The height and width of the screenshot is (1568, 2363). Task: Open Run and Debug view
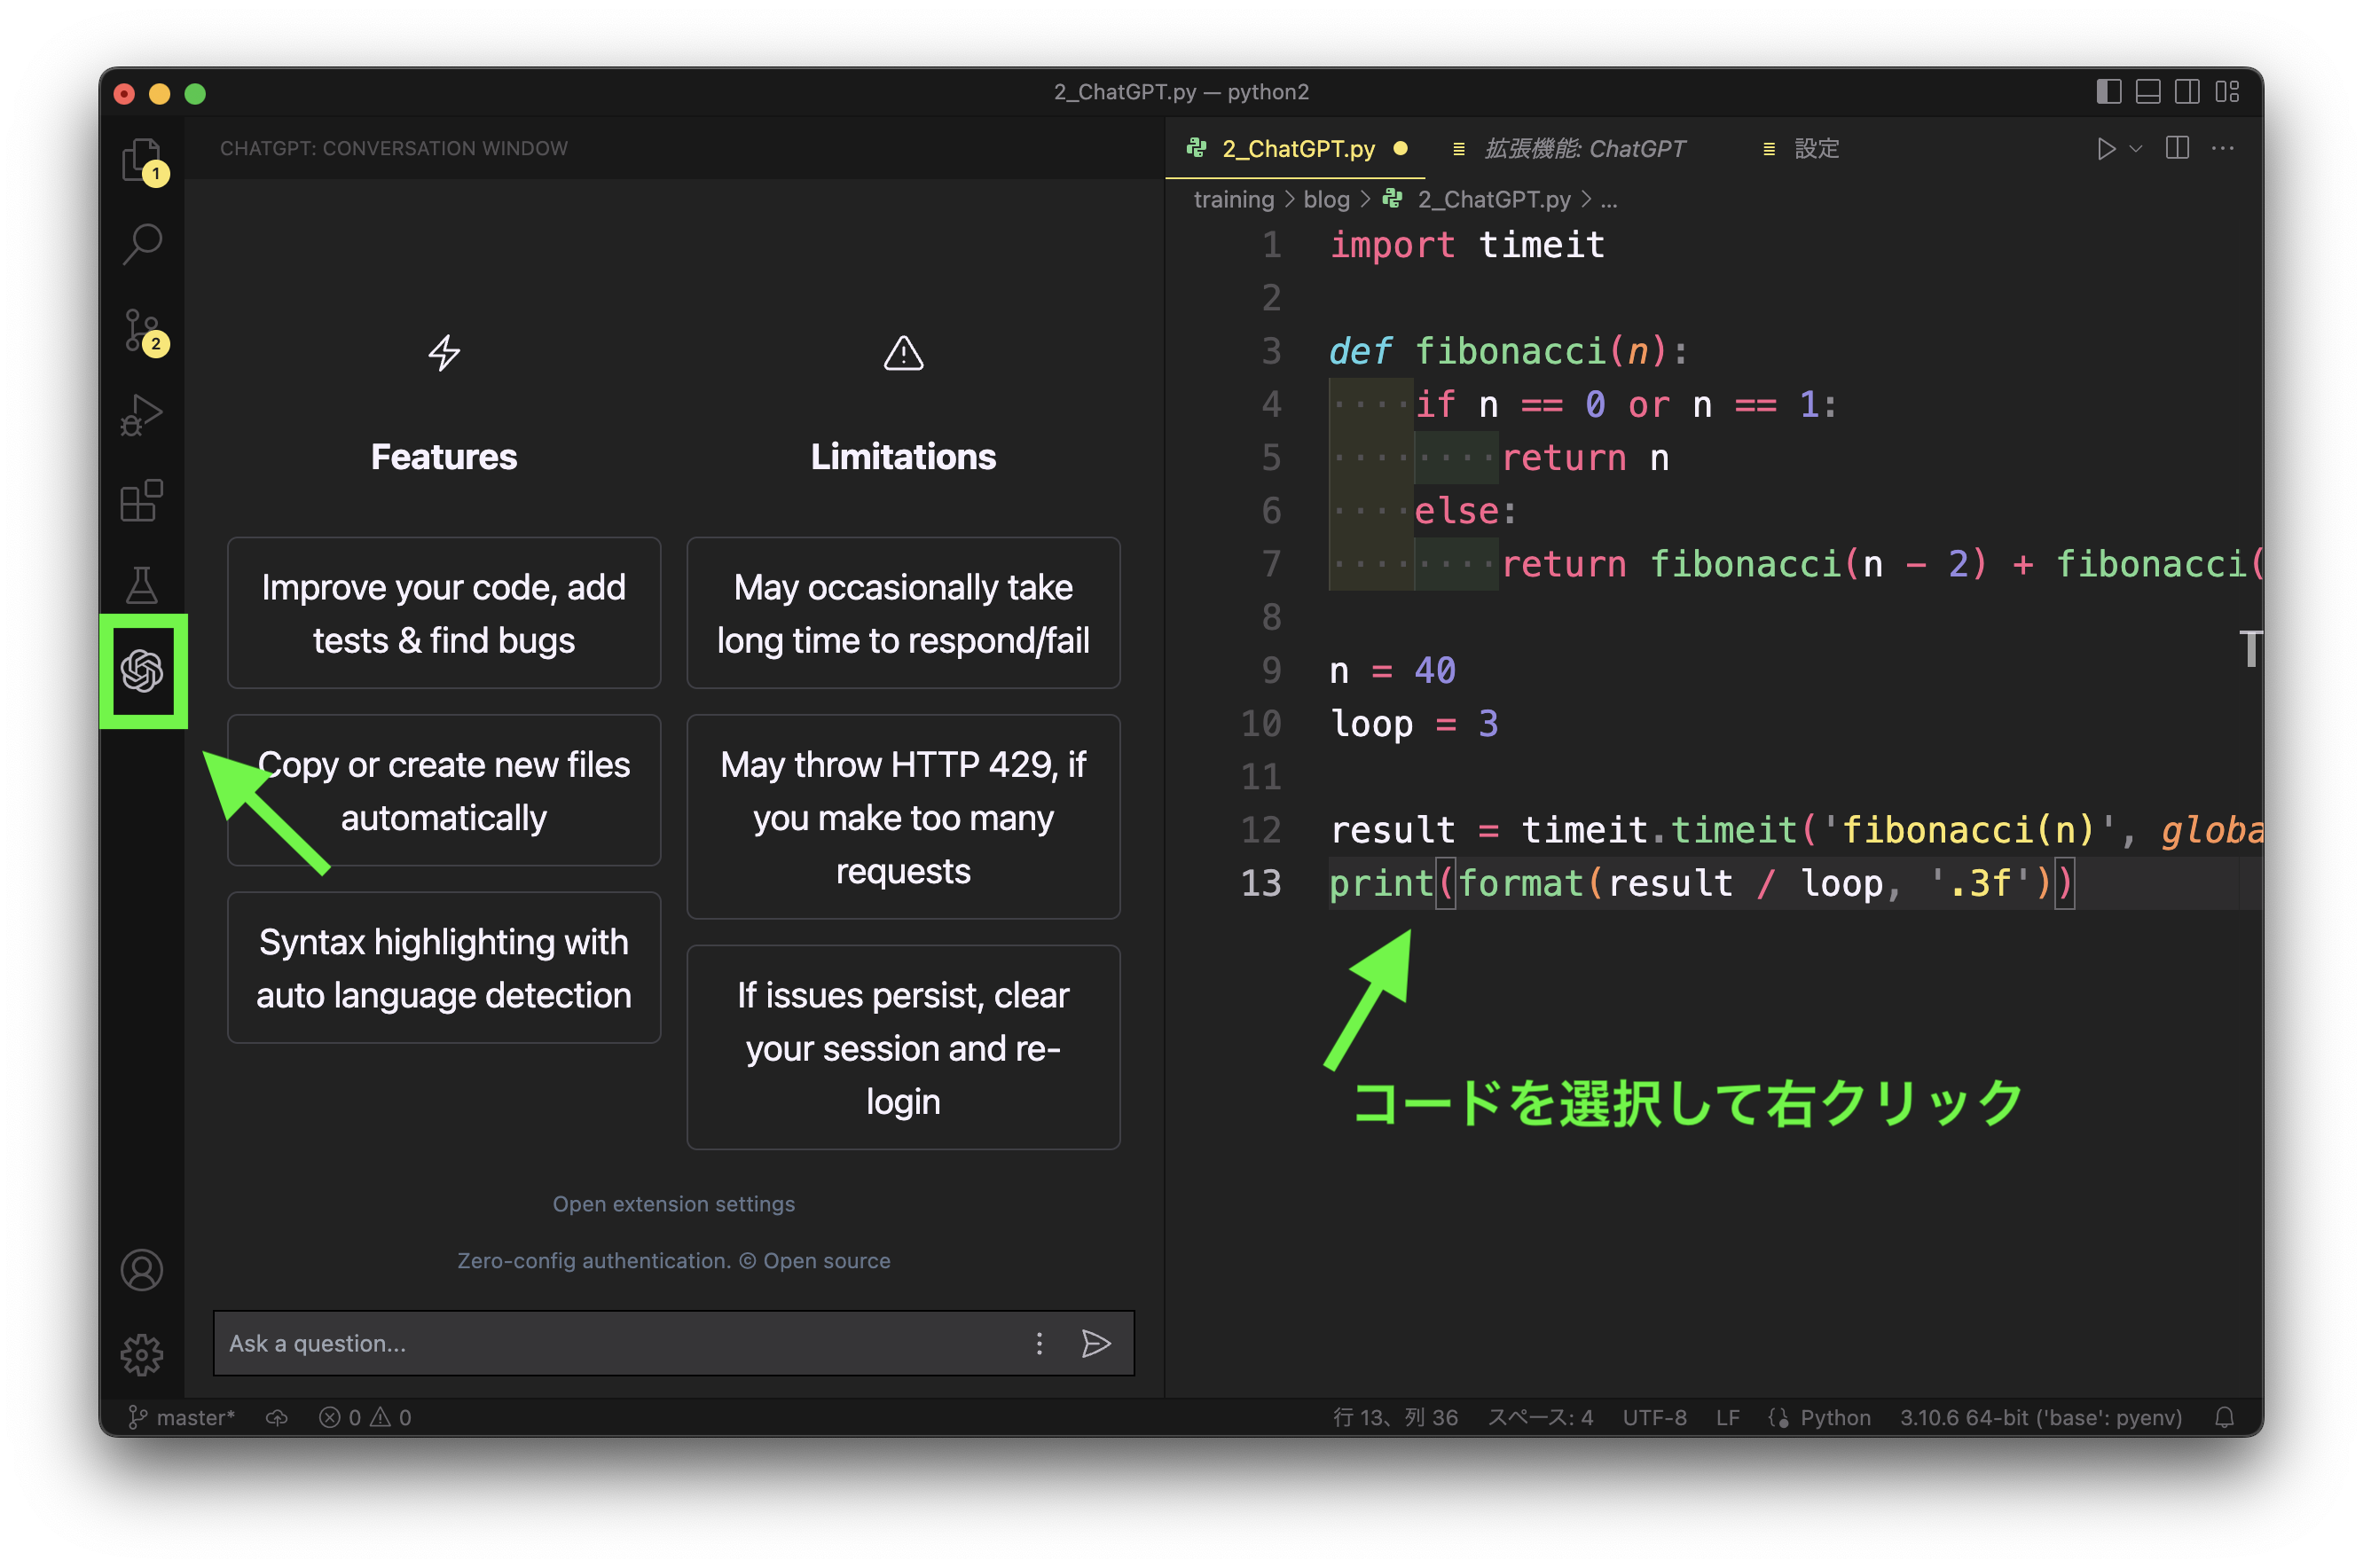coord(142,415)
